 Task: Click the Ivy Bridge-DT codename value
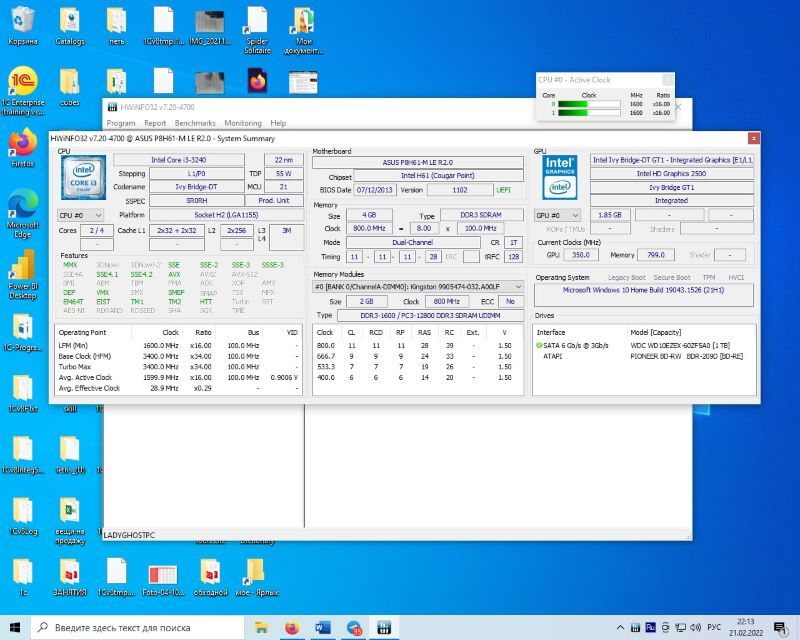[196, 187]
